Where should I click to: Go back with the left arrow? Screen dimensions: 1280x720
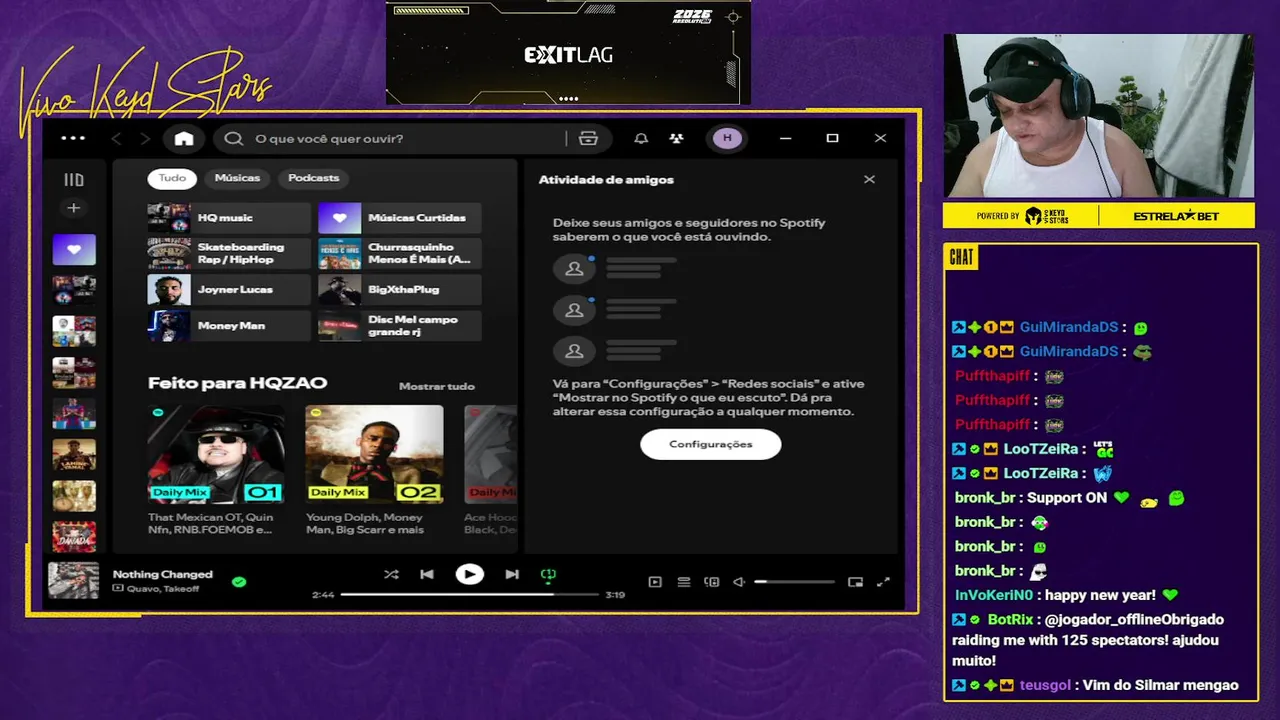117,138
